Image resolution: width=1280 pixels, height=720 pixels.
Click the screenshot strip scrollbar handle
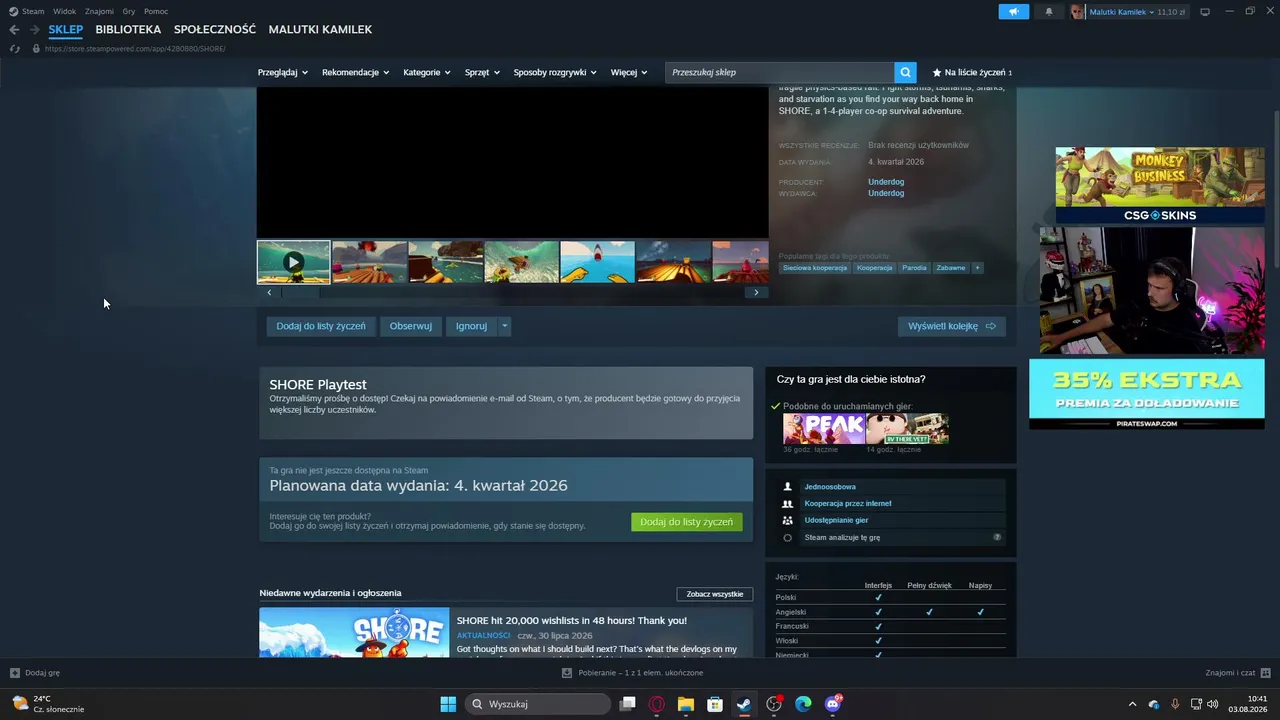point(300,293)
